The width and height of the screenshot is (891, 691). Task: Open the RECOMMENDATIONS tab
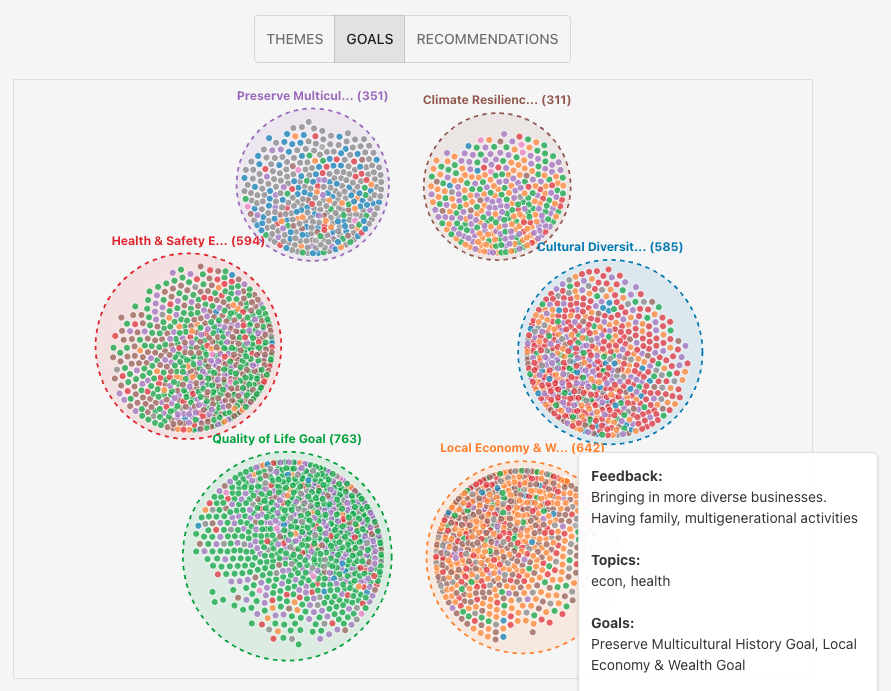[487, 39]
